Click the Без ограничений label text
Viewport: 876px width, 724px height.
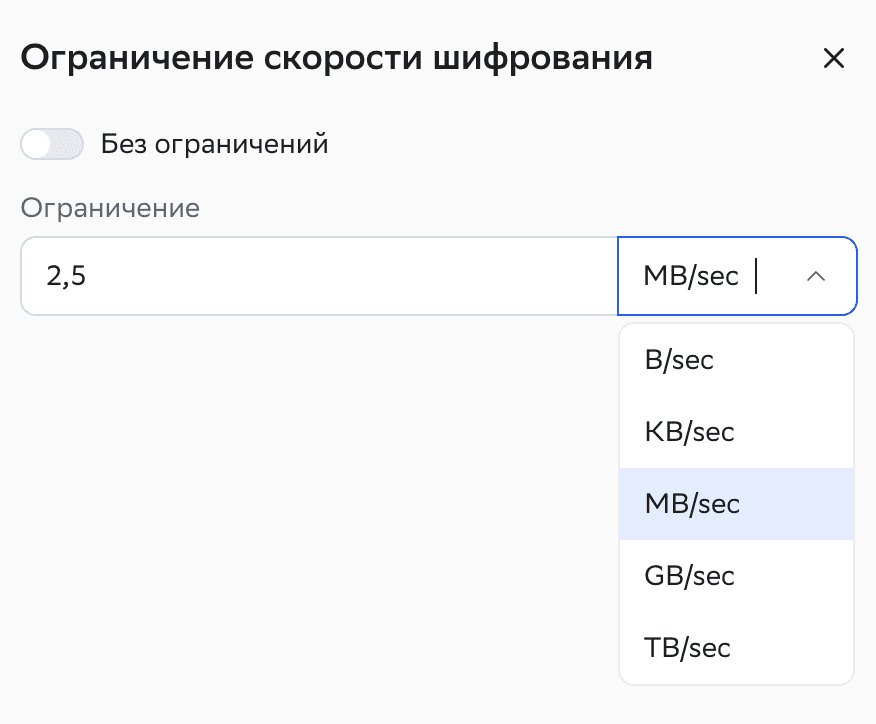[x=214, y=144]
